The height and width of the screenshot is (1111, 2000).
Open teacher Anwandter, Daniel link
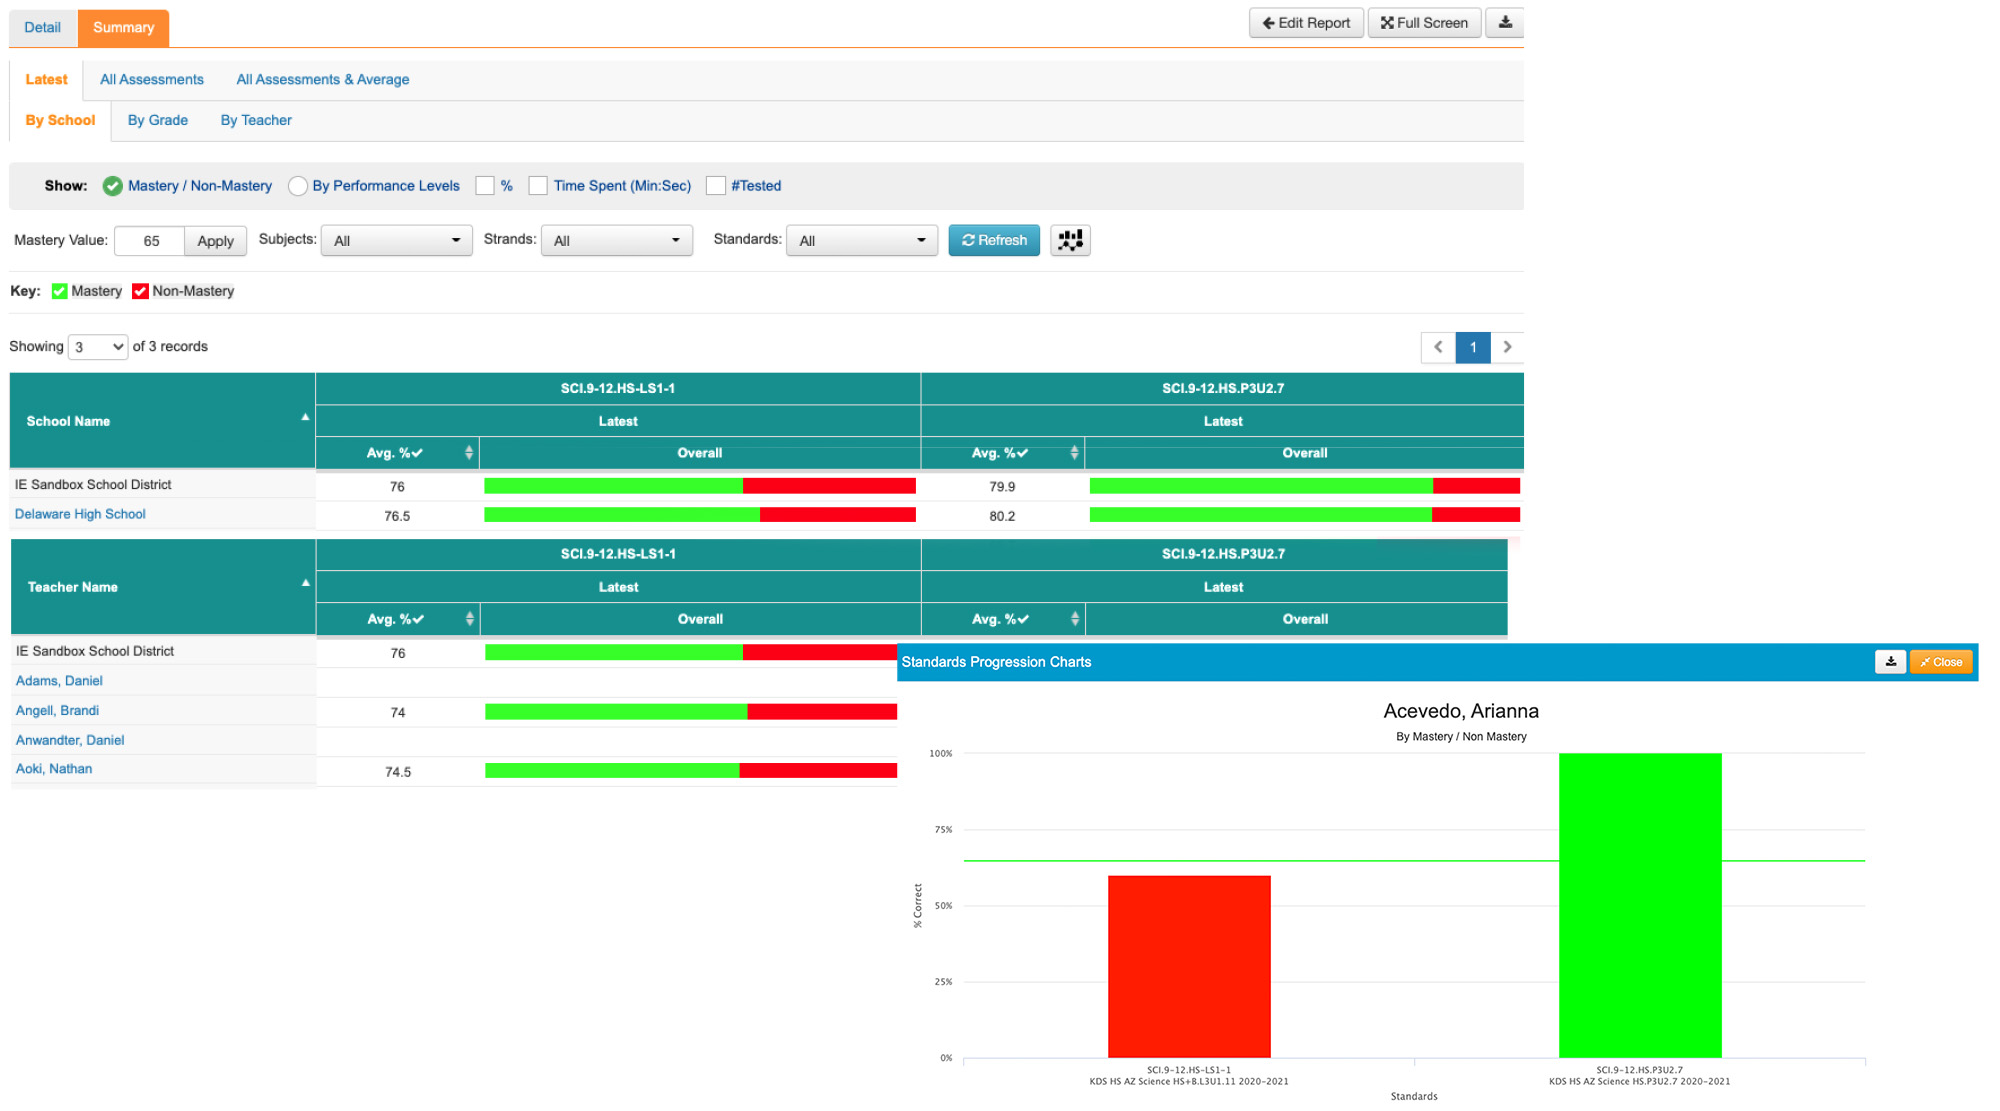click(x=70, y=741)
